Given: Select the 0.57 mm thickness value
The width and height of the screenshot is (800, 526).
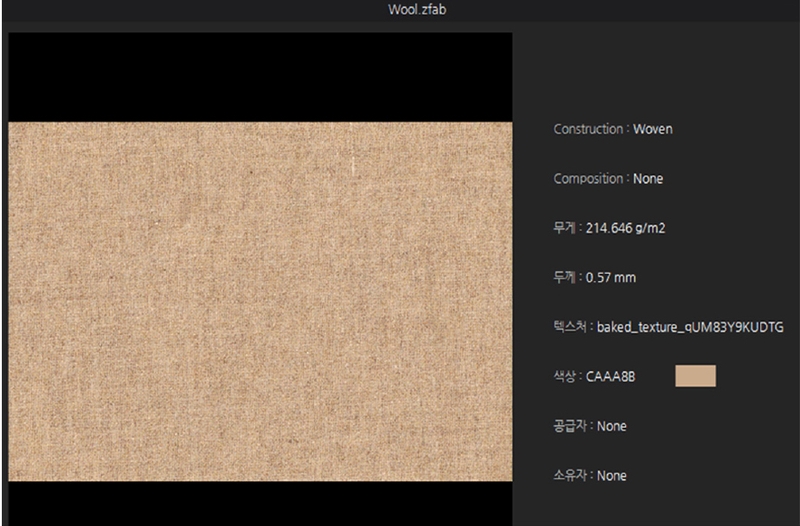Looking at the screenshot, I should click(x=610, y=278).
